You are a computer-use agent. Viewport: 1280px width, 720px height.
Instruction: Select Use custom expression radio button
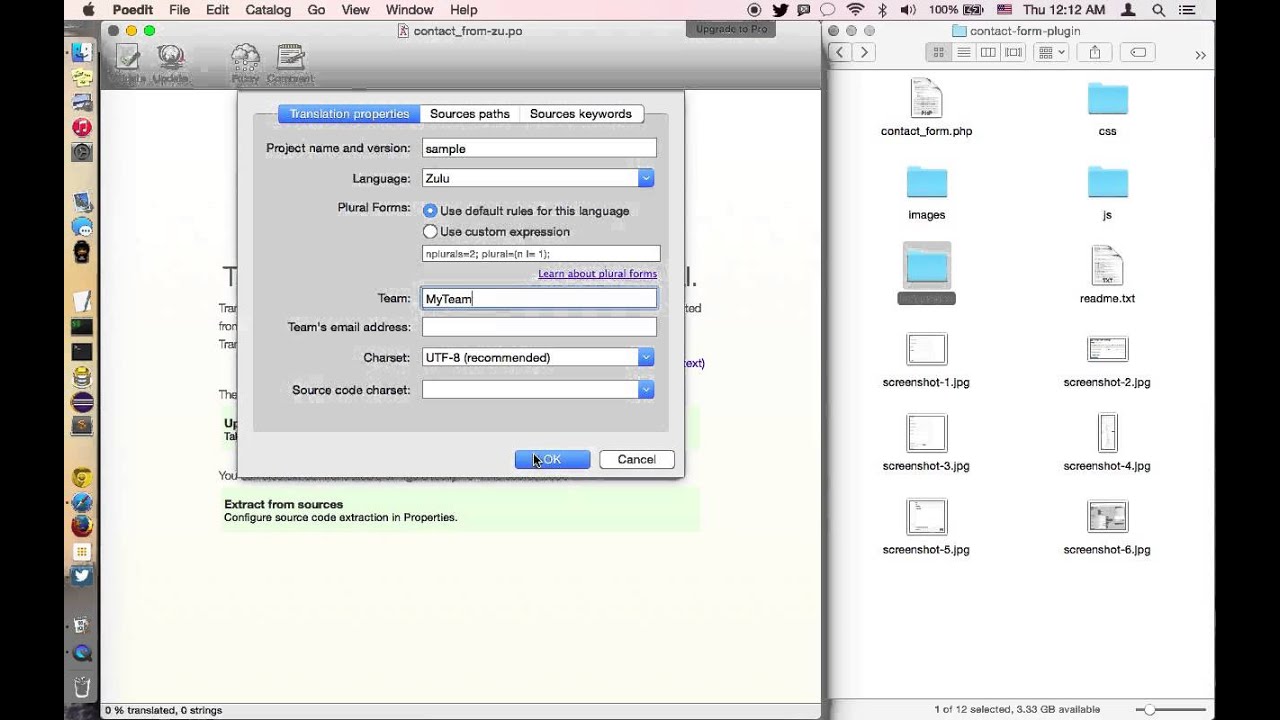pyautogui.click(x=430, y=232)
